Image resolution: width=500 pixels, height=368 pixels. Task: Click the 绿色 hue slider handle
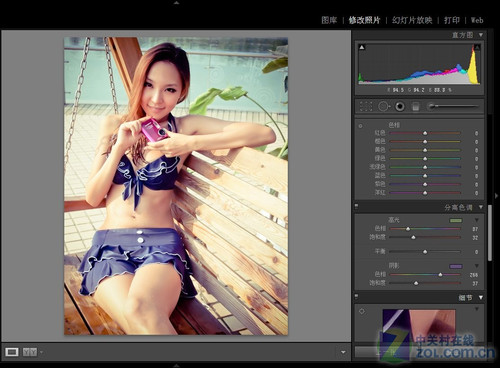[x=425, y=159]
